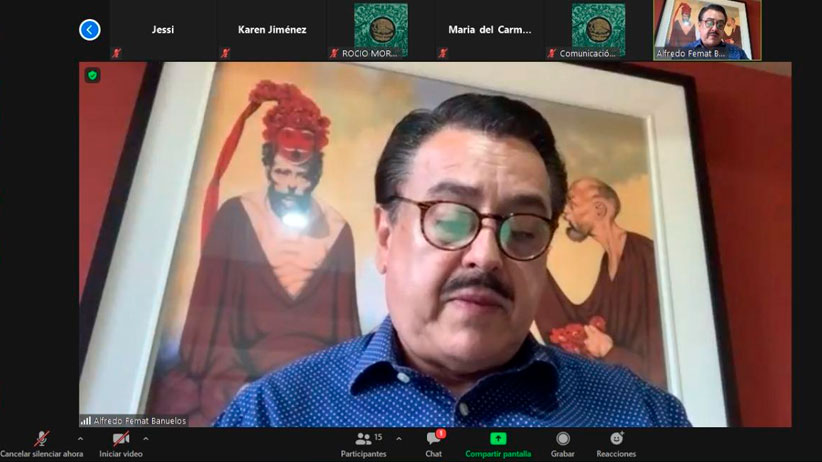Image resolution: width=822 pixels, height=462 pixels.
Task: Select Alfredo Femat B... video thumbnail
Action: coord(707,30)
